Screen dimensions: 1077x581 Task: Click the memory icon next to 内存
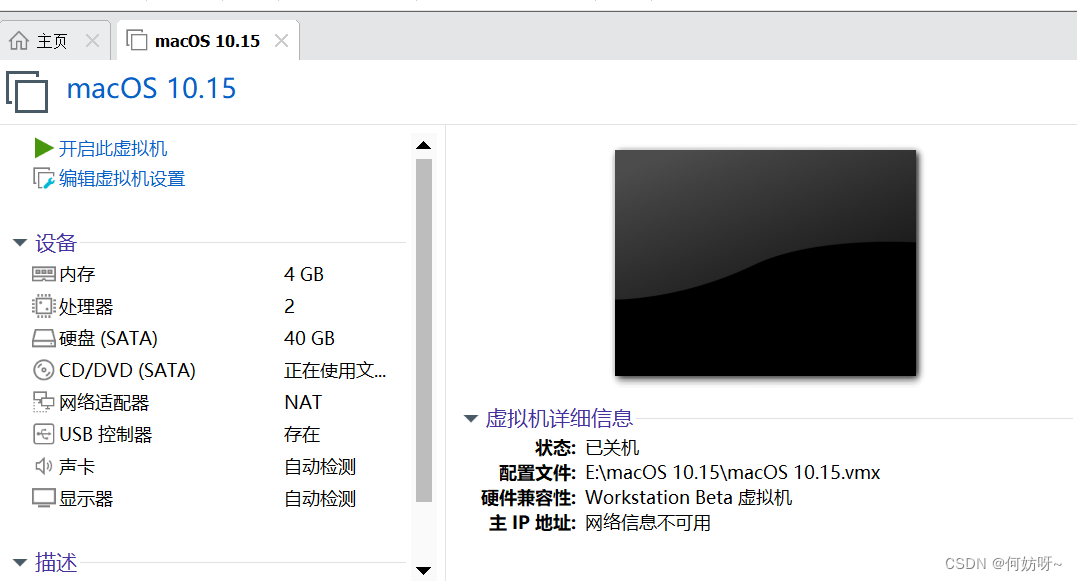pos(43,274)
